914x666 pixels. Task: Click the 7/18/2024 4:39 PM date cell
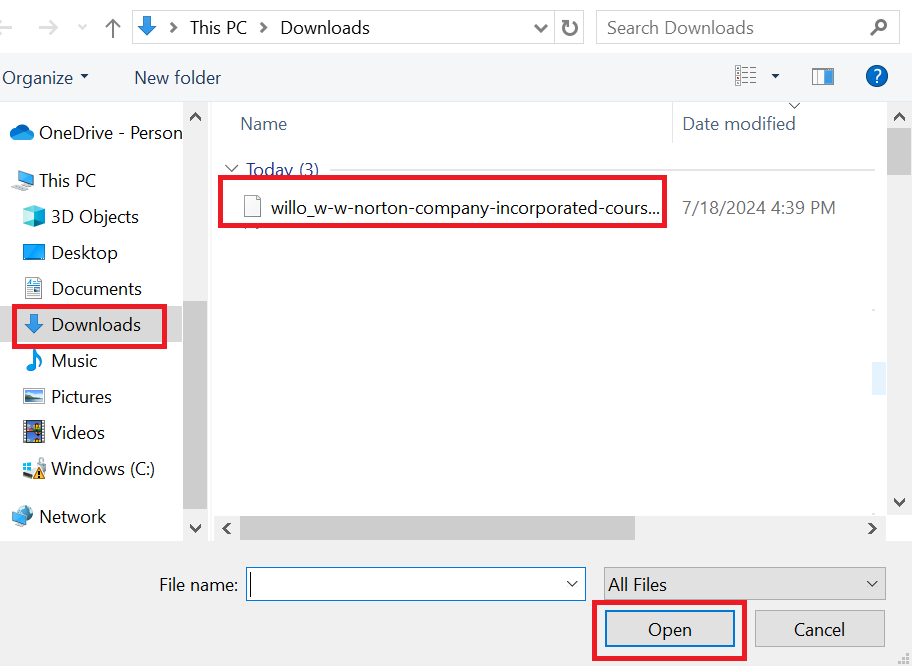tap(758, 207)
